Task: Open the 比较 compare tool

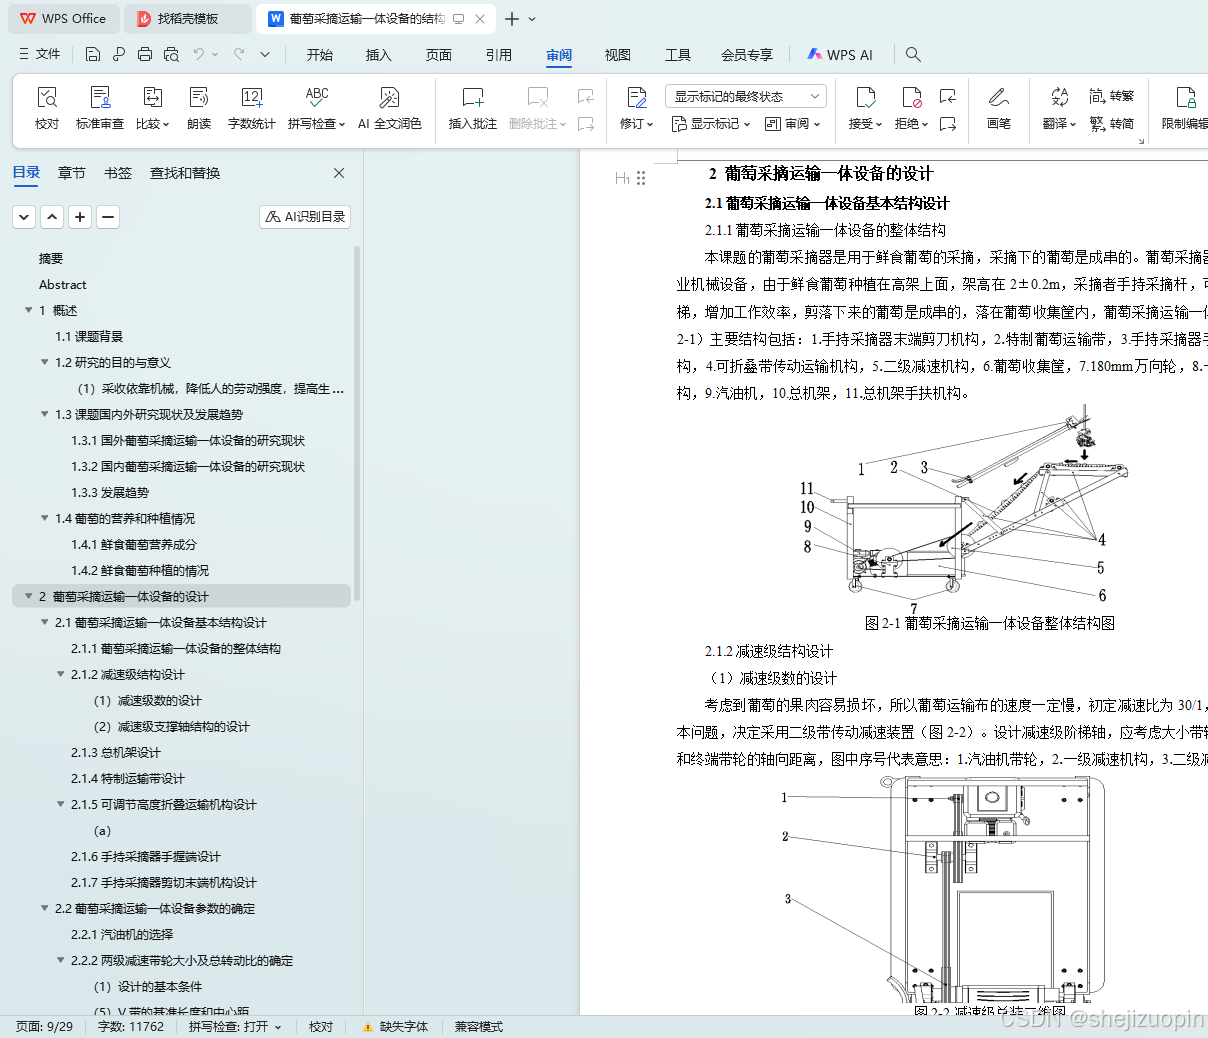Action: coord(153,108)
